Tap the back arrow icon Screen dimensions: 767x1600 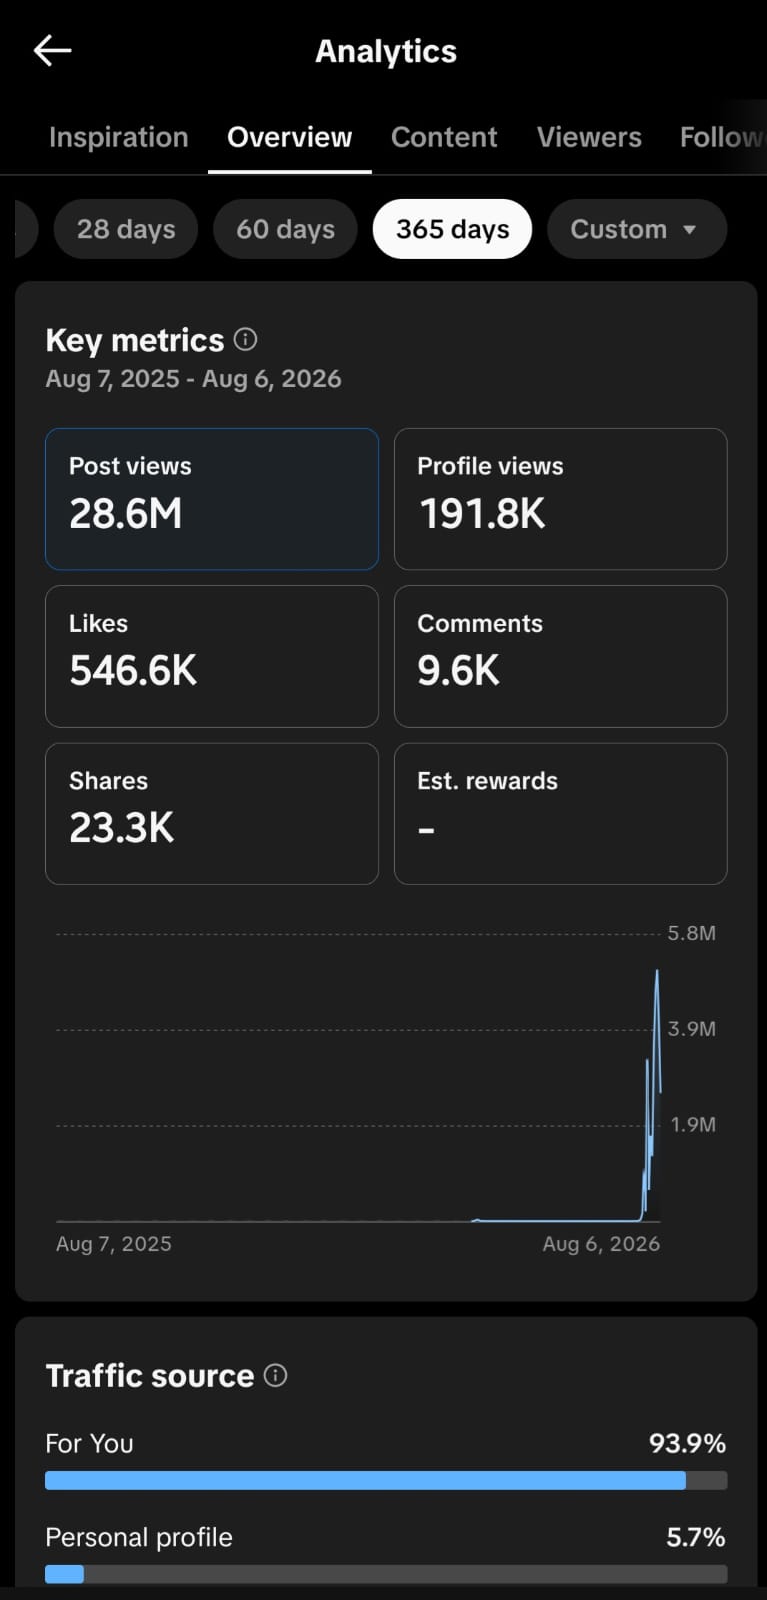click(x=52, y=51)
